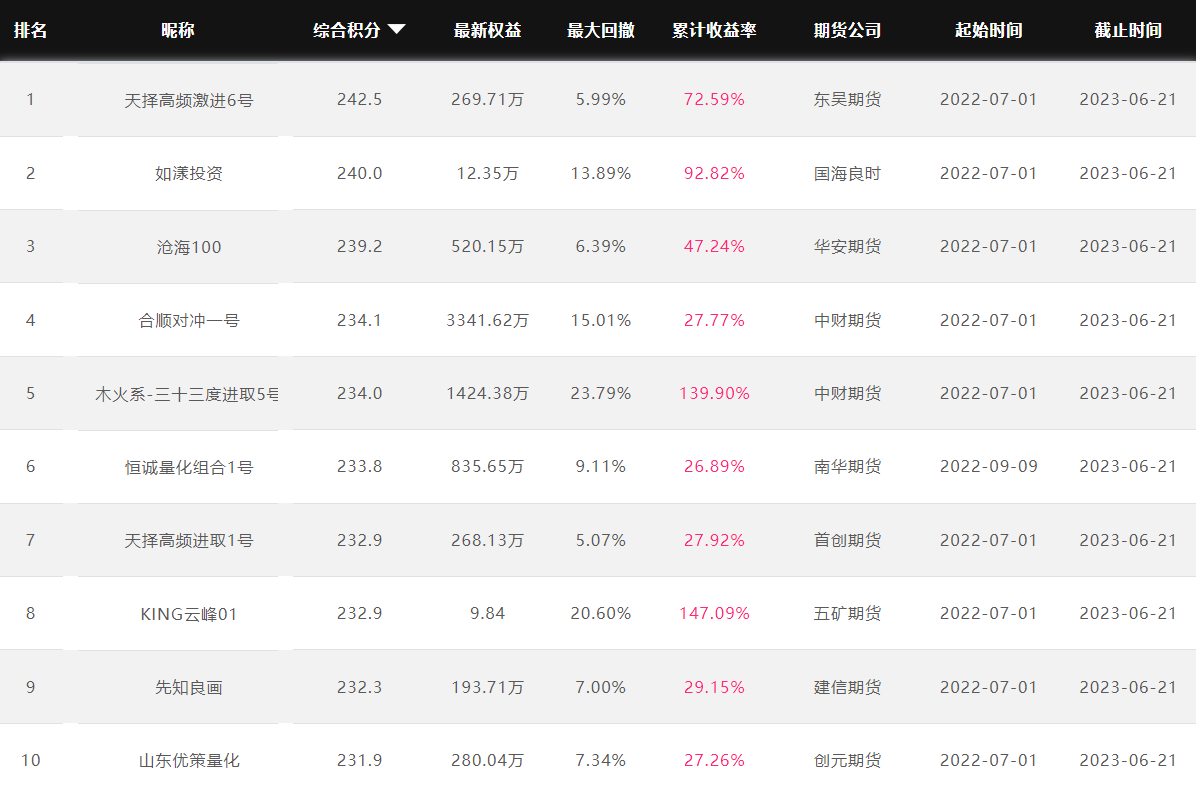Open the 木火系-三十三度进取5号 account
Image resolution: width=1196 pixels, height=792 pixels.
pyautogui.click(x=187, y=394)
